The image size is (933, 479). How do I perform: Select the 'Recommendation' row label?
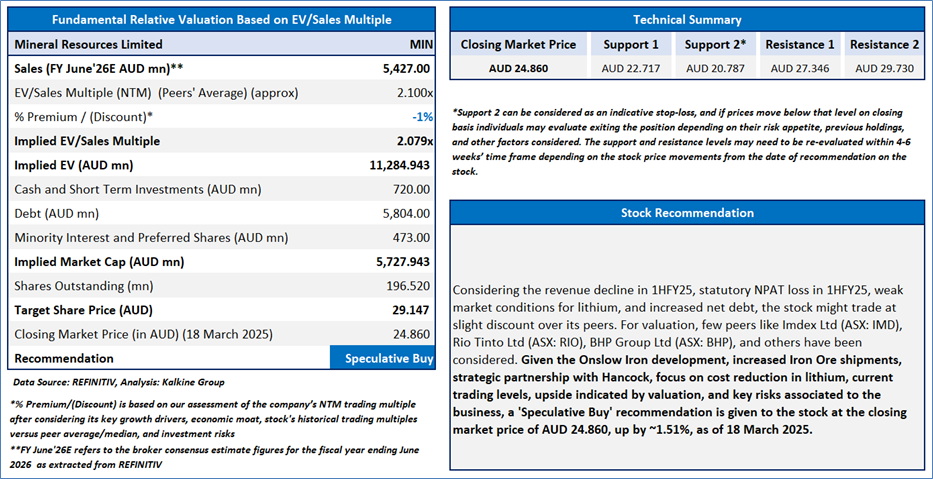tap(64, 359)
